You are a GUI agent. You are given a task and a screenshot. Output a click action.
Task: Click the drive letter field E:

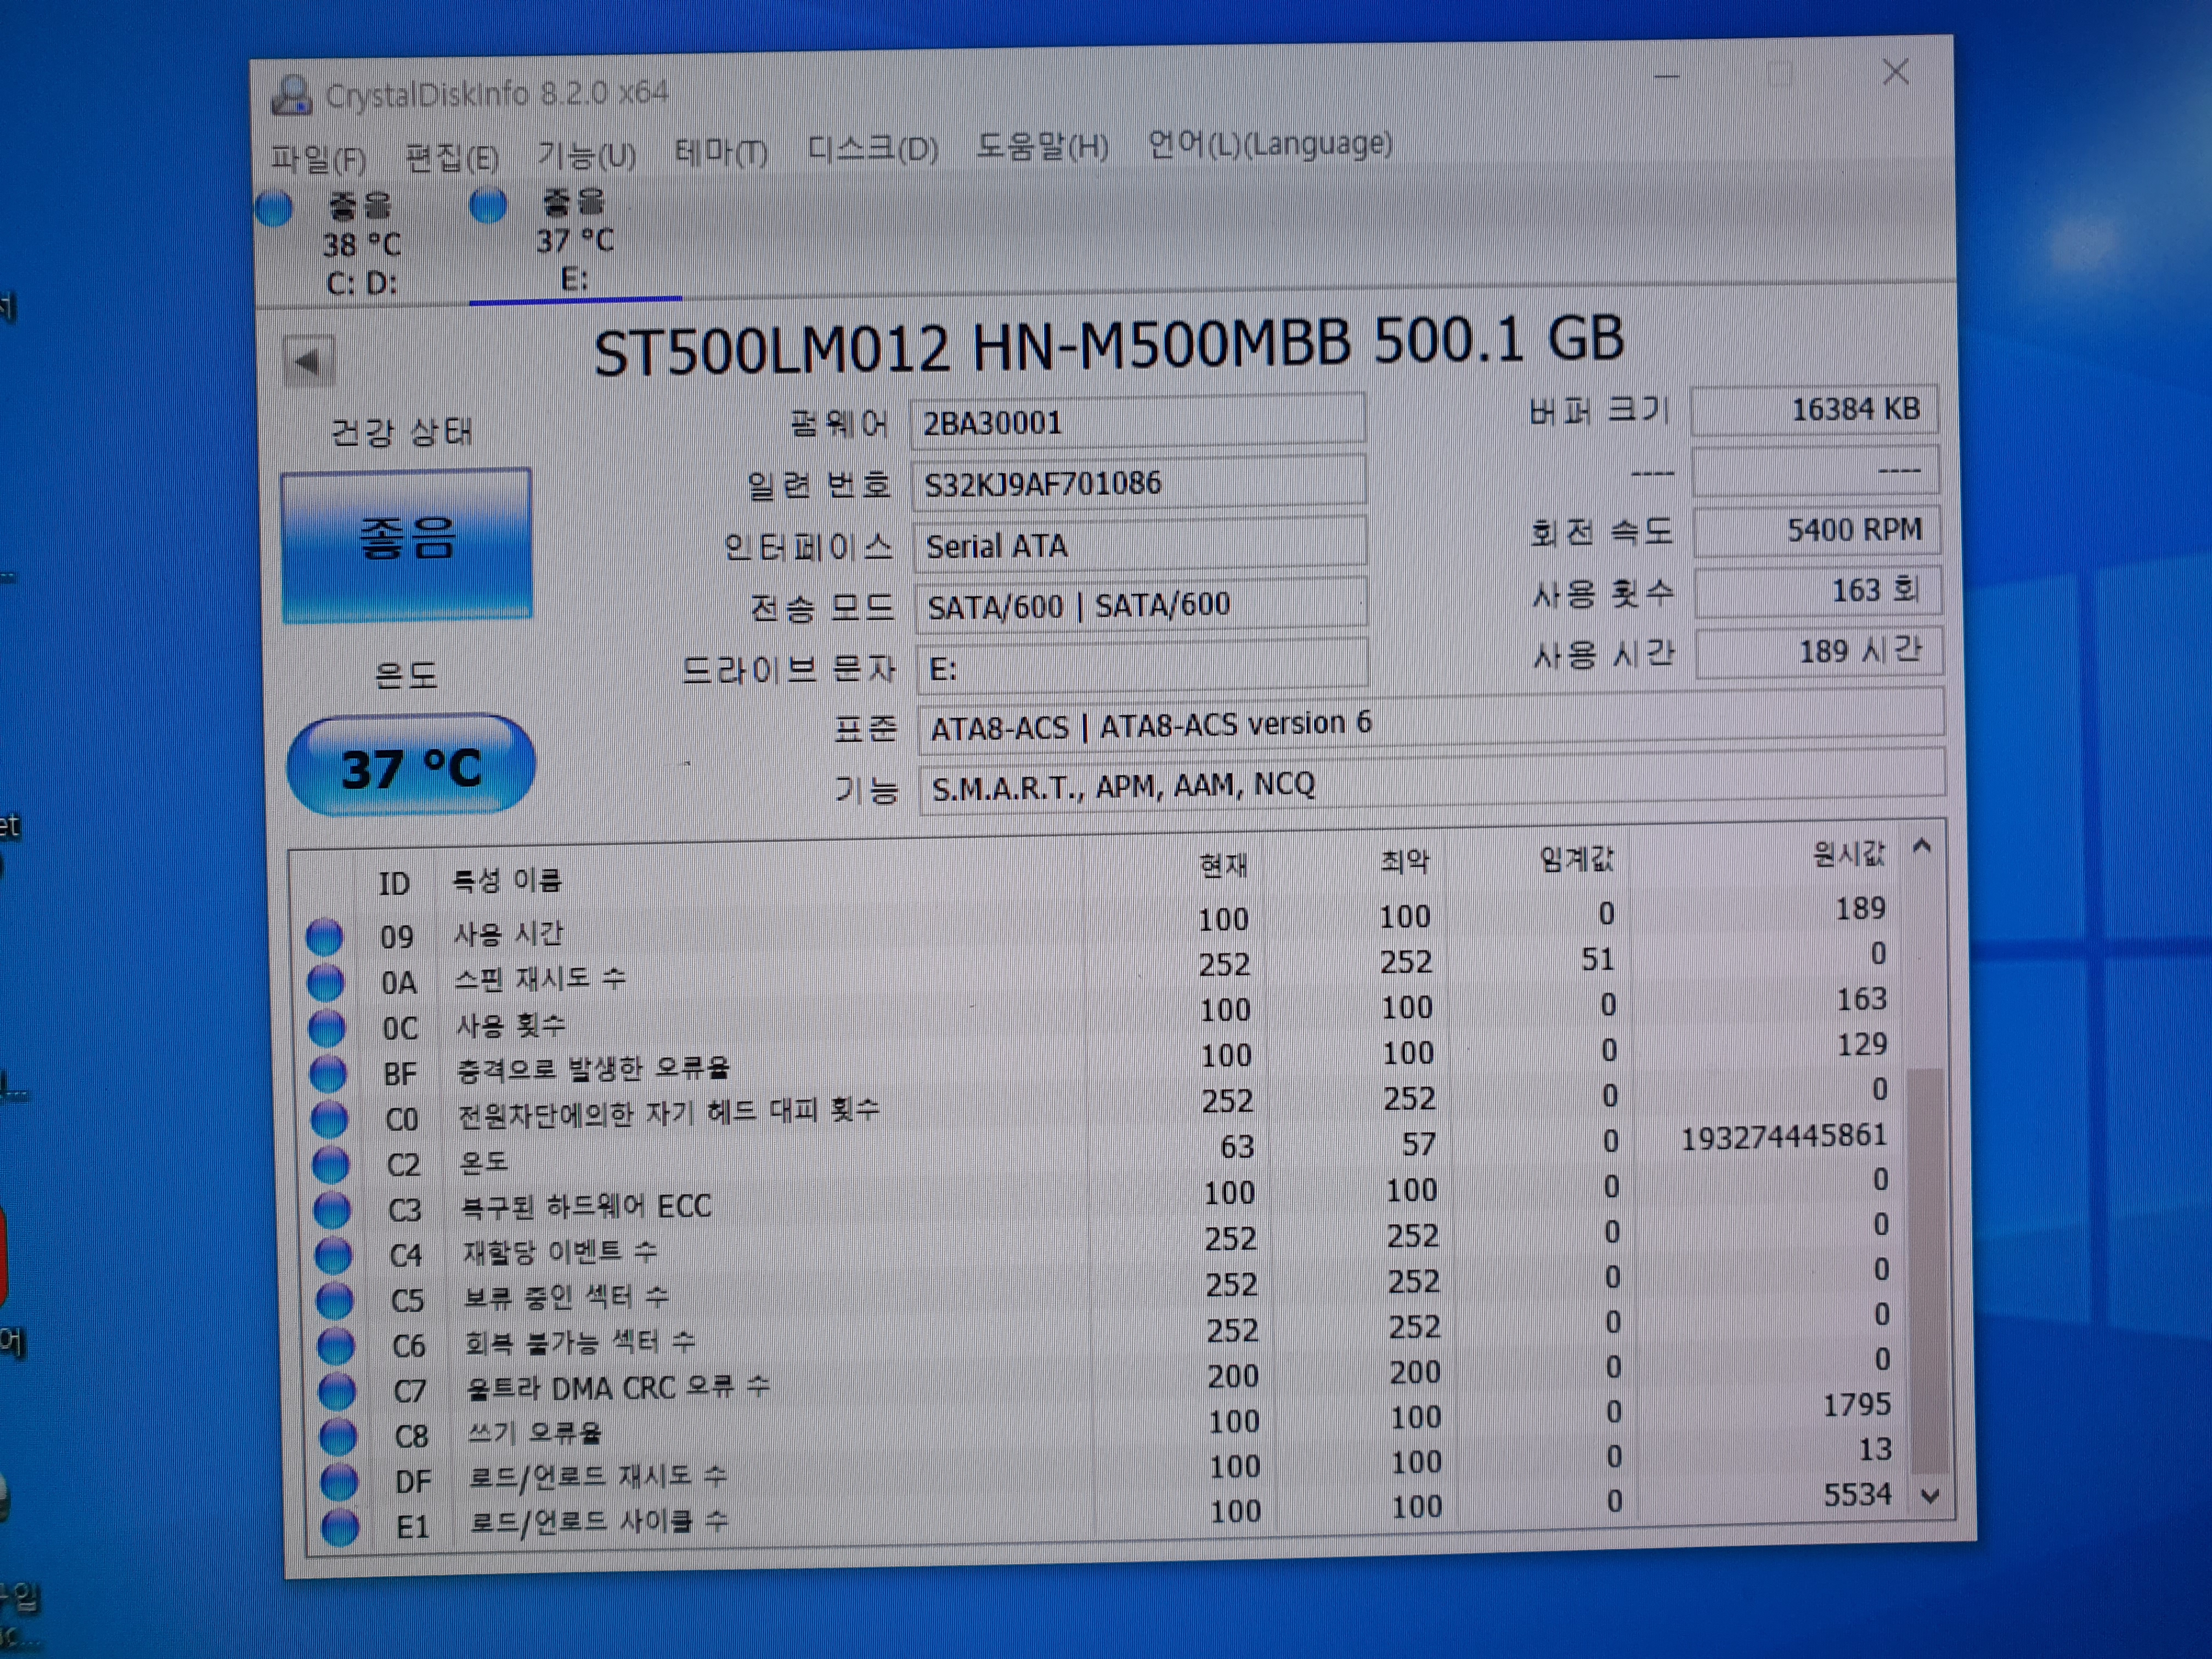(x=1142, y=666)
